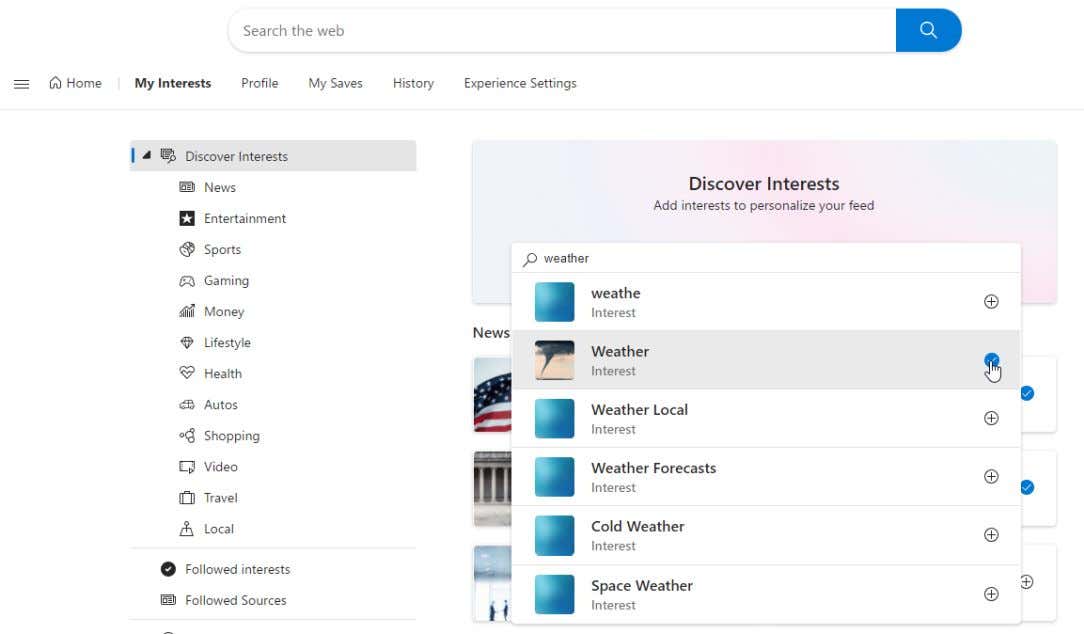Go to the History tab
Screen dimensions: 1084x634
pyautogui.click(x=413, y=83)
